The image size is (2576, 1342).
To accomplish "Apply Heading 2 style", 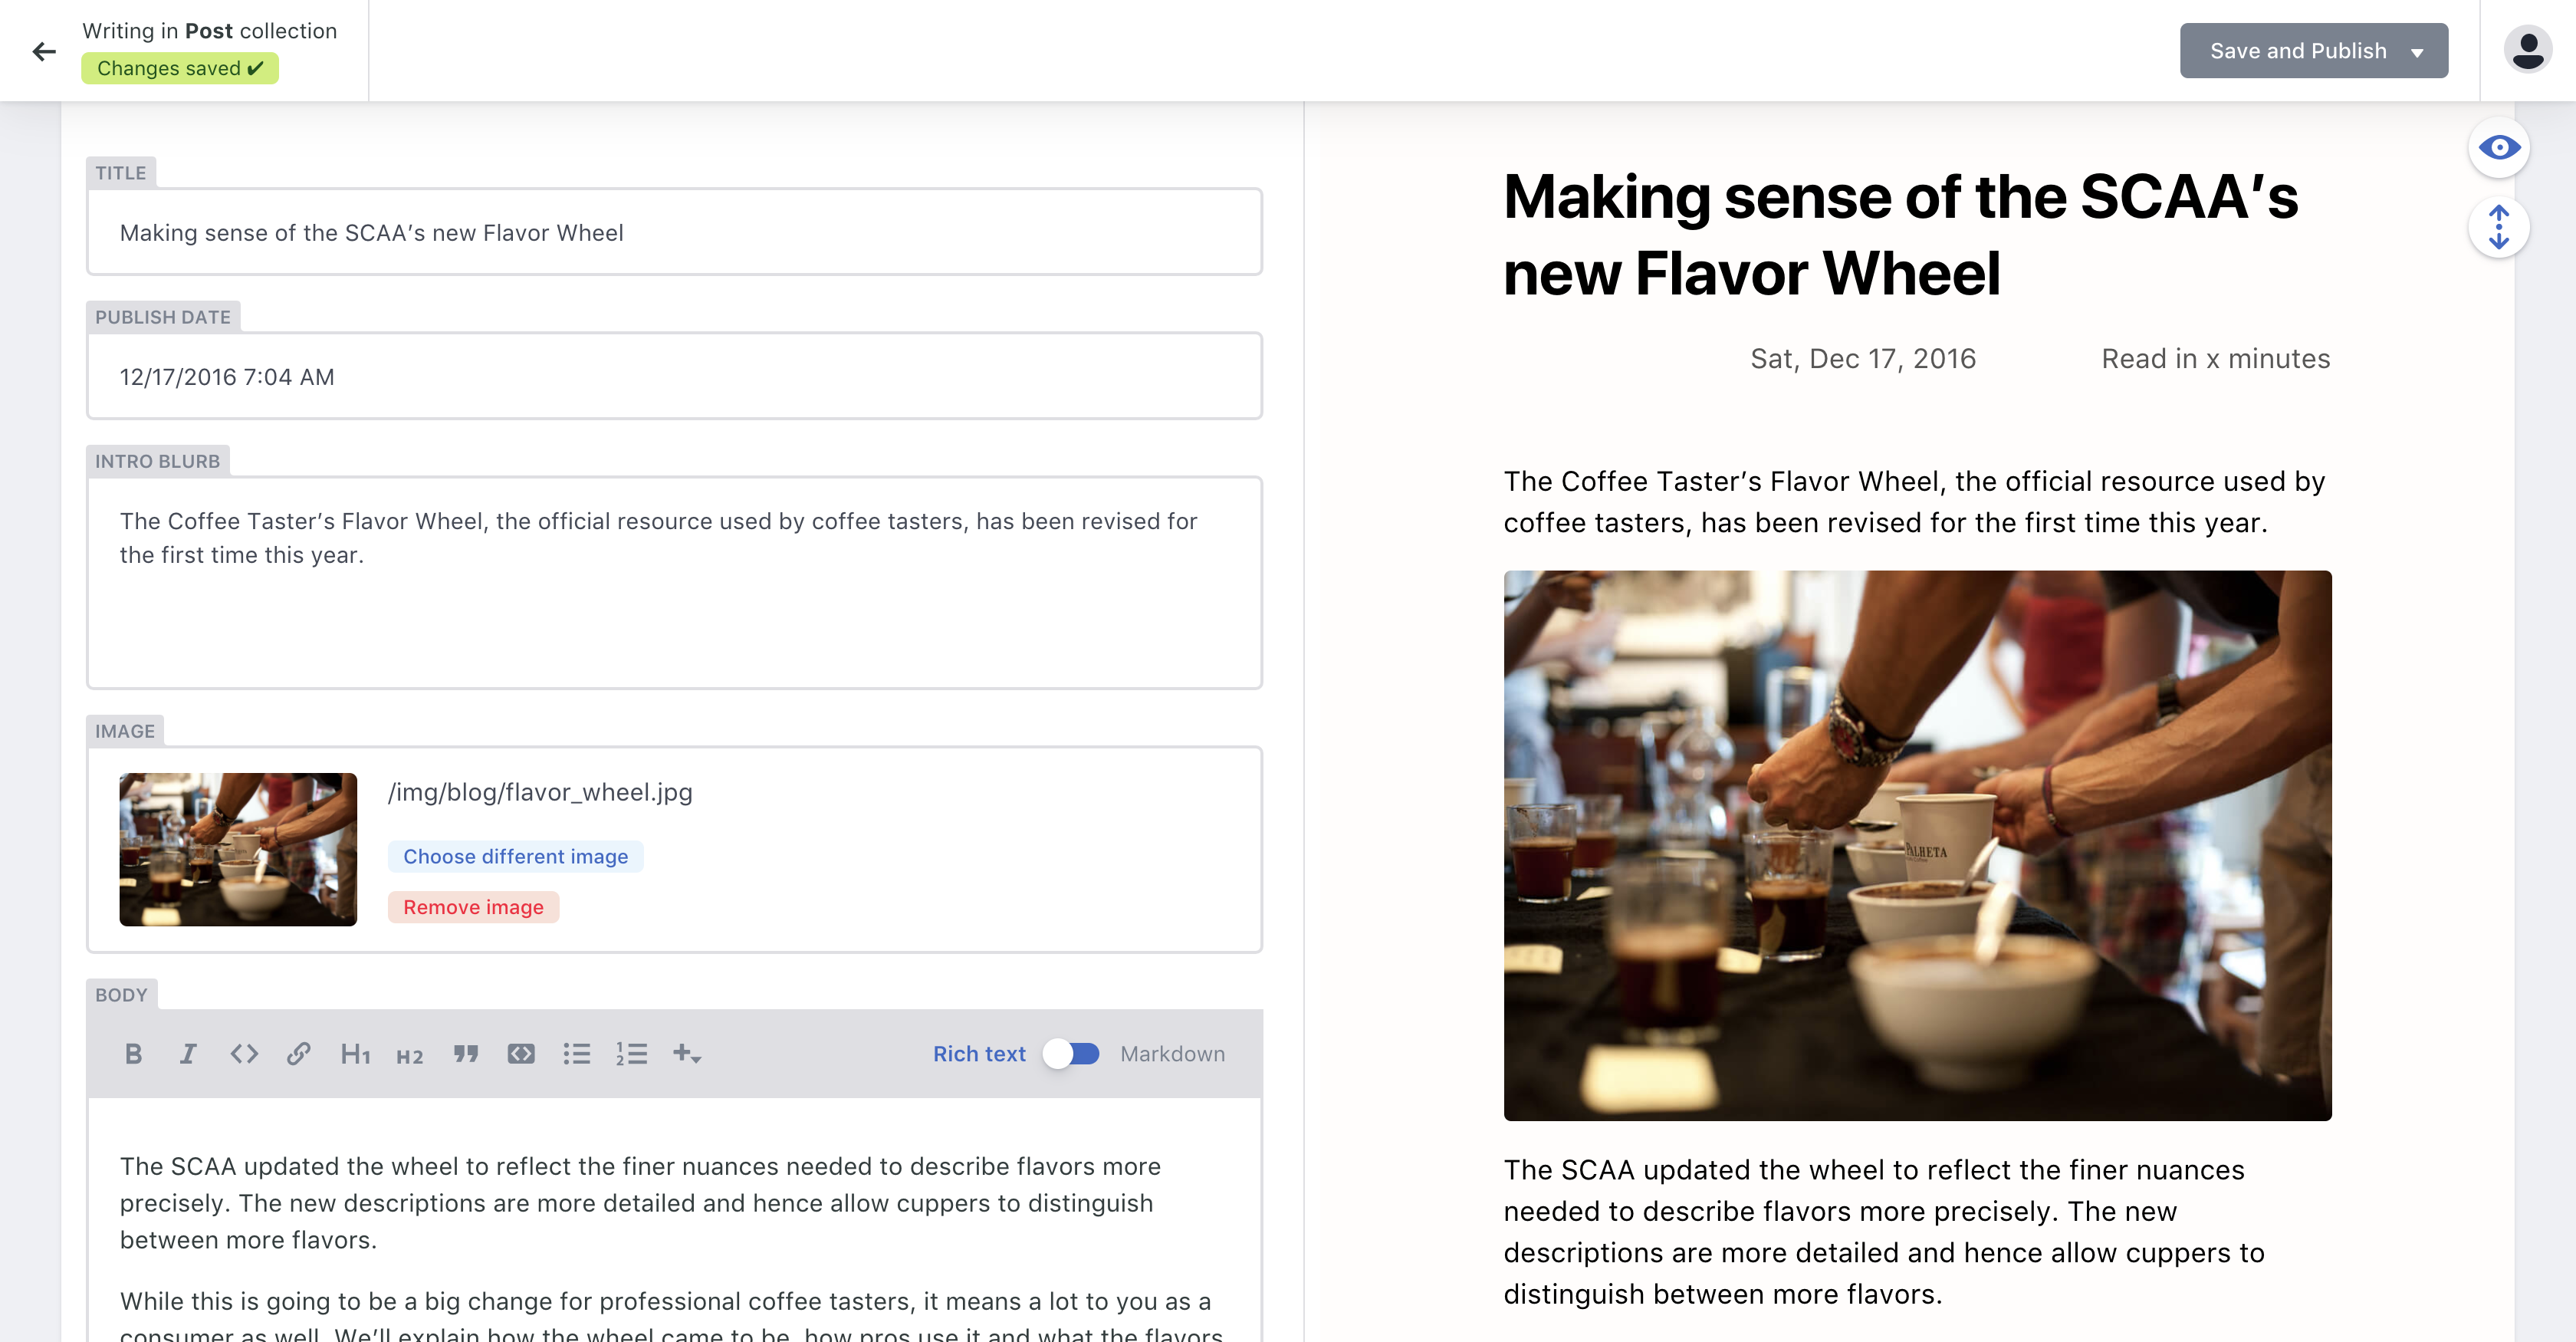I will 410,1053.
